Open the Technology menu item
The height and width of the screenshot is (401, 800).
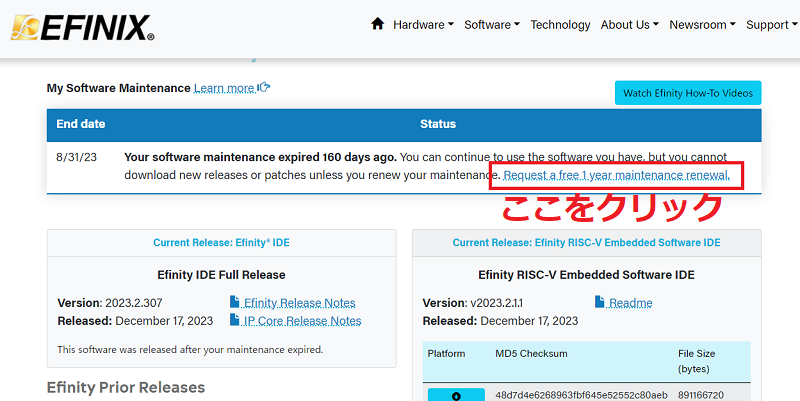coord(560,24)
